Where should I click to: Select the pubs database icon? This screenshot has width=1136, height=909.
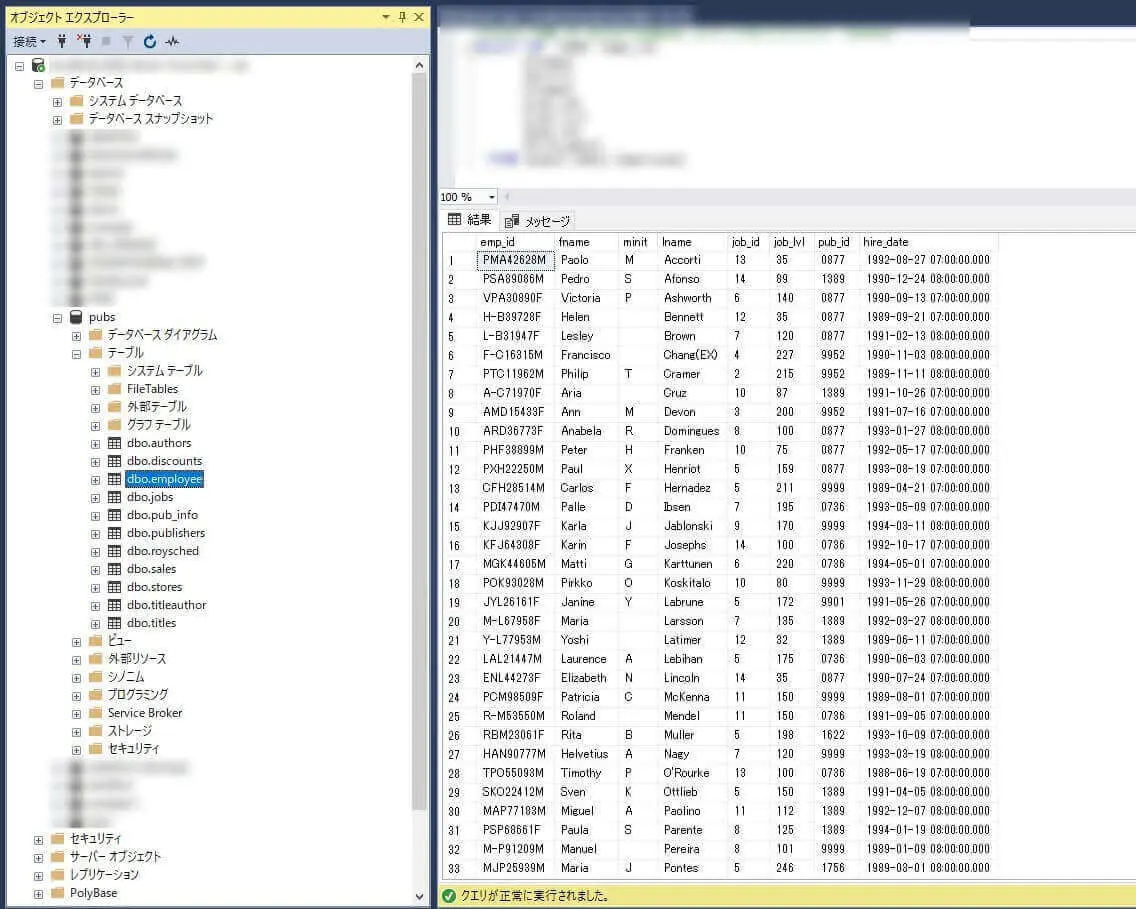coord(76,317)
